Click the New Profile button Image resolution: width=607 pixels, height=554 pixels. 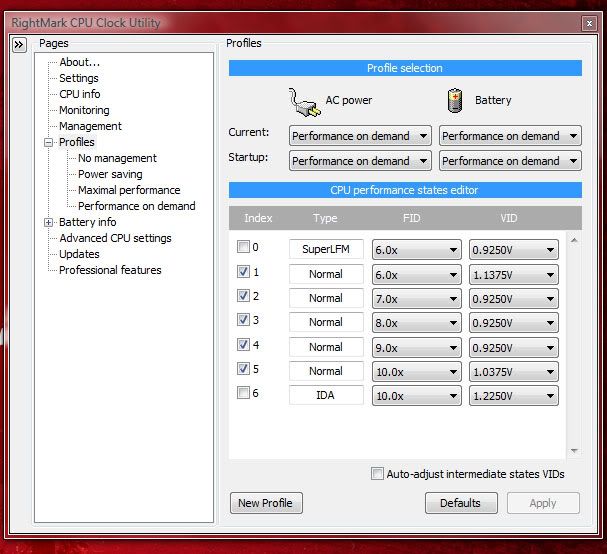[266, 503]
